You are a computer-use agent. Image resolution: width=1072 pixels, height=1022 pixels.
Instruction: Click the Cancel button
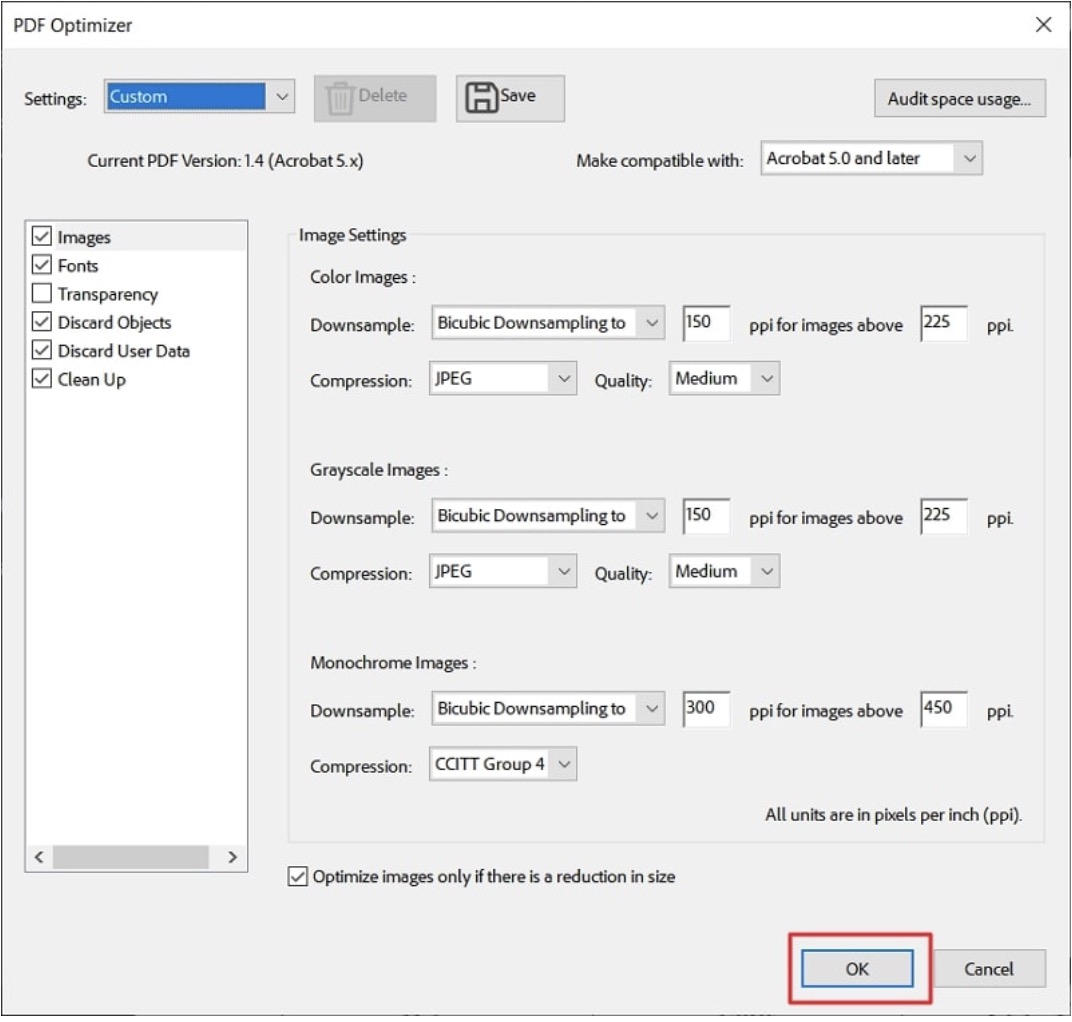988,969
